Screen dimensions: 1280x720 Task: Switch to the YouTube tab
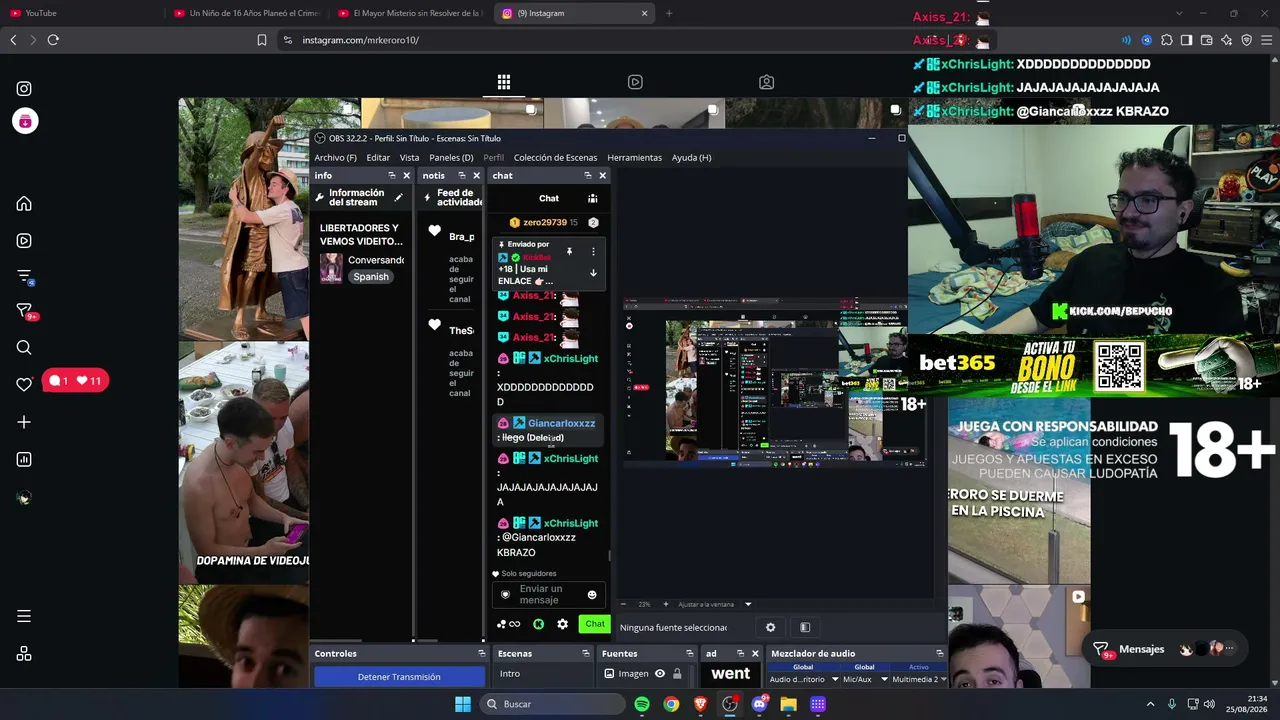82,13
